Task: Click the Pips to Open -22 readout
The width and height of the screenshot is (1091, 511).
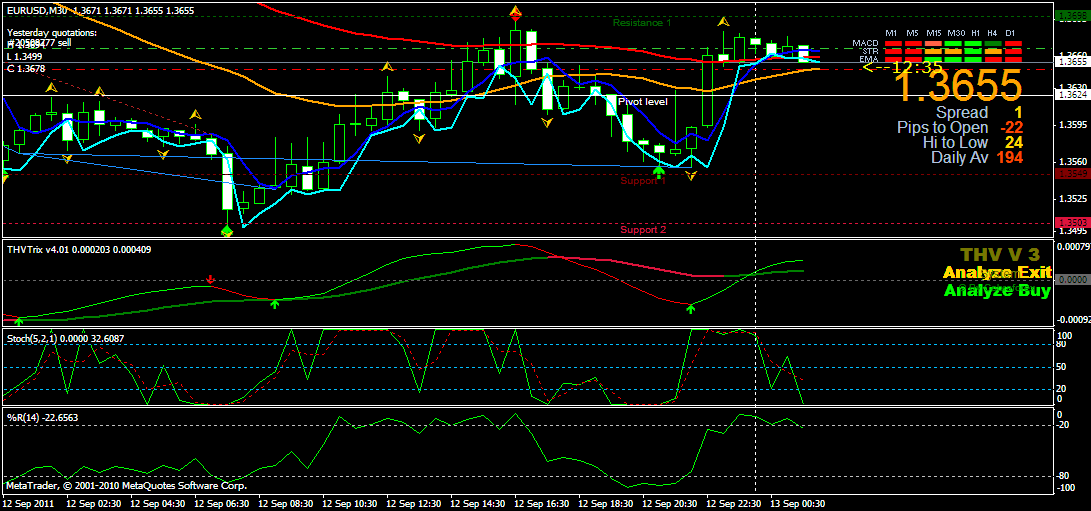Action: 959,128
